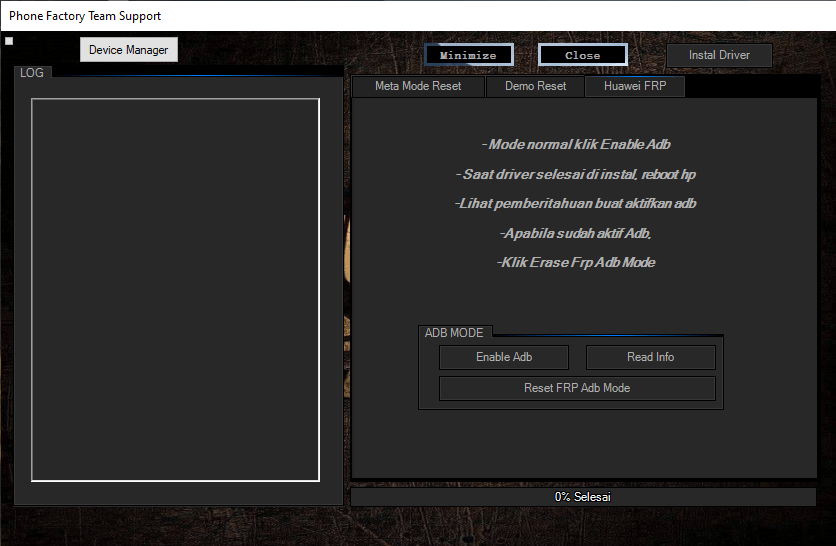836x546 pixels.
Task: Click the 'Klik Erase Frp Adb Mode' instruction
Action: [x=576, y=262]
